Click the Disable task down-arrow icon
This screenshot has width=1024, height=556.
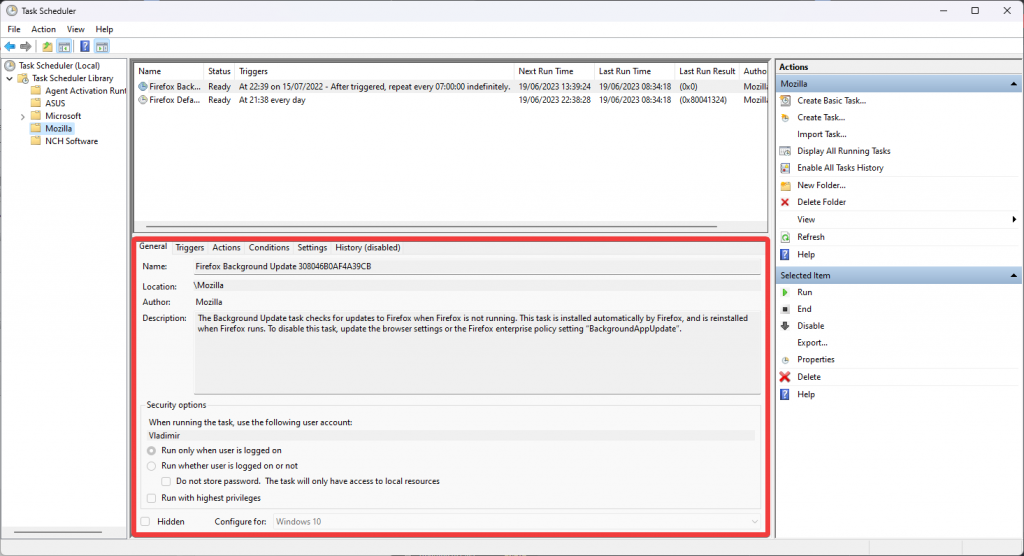pyautogui.click(x=785, y=326)
